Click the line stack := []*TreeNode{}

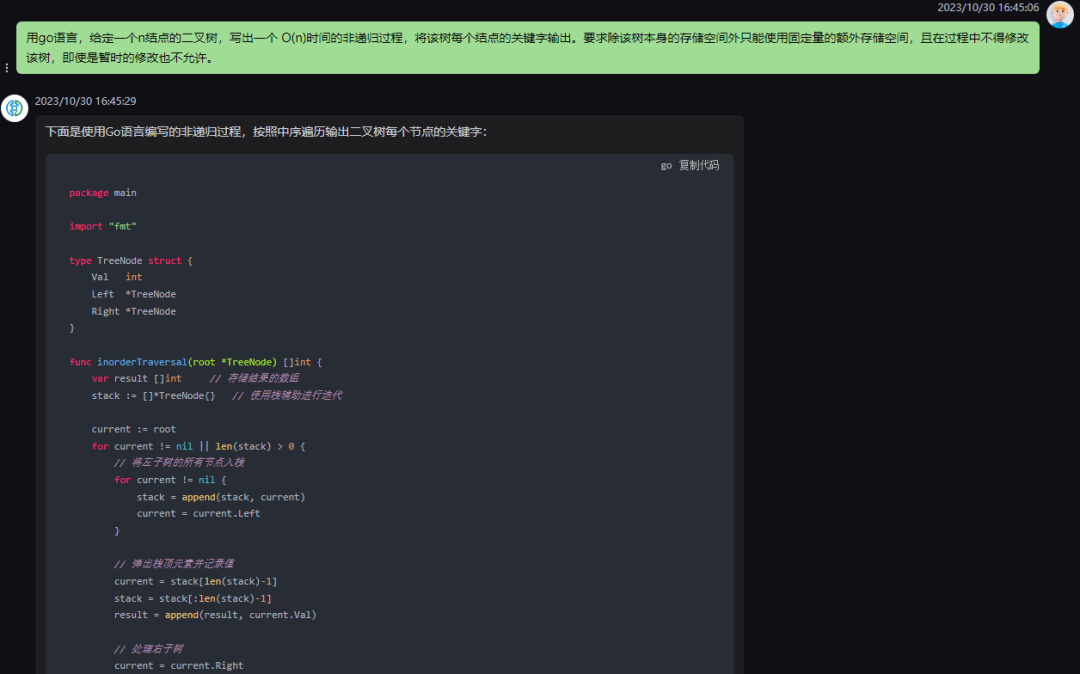click(153, 396)
